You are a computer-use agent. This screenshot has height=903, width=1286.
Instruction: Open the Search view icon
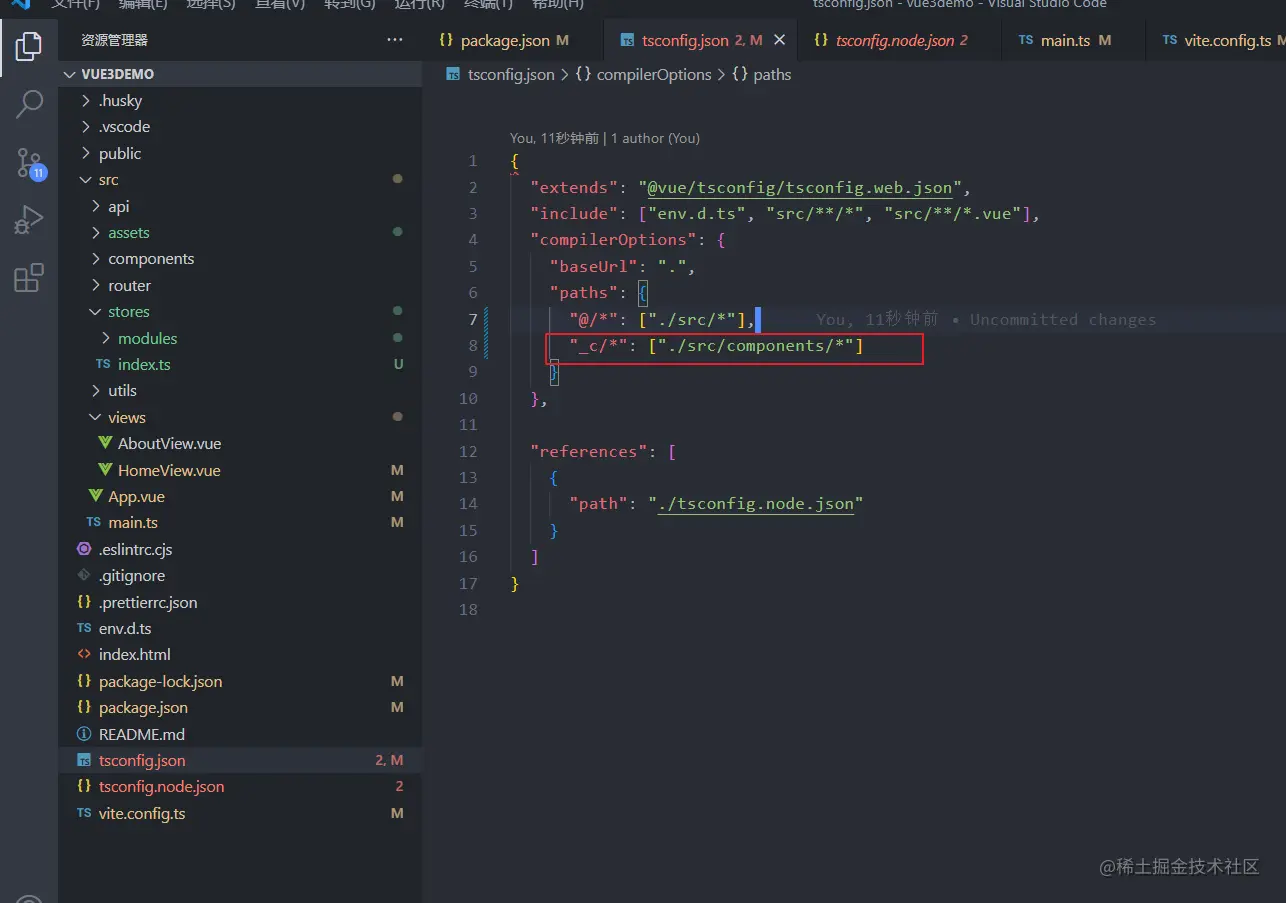coord(29,103)
